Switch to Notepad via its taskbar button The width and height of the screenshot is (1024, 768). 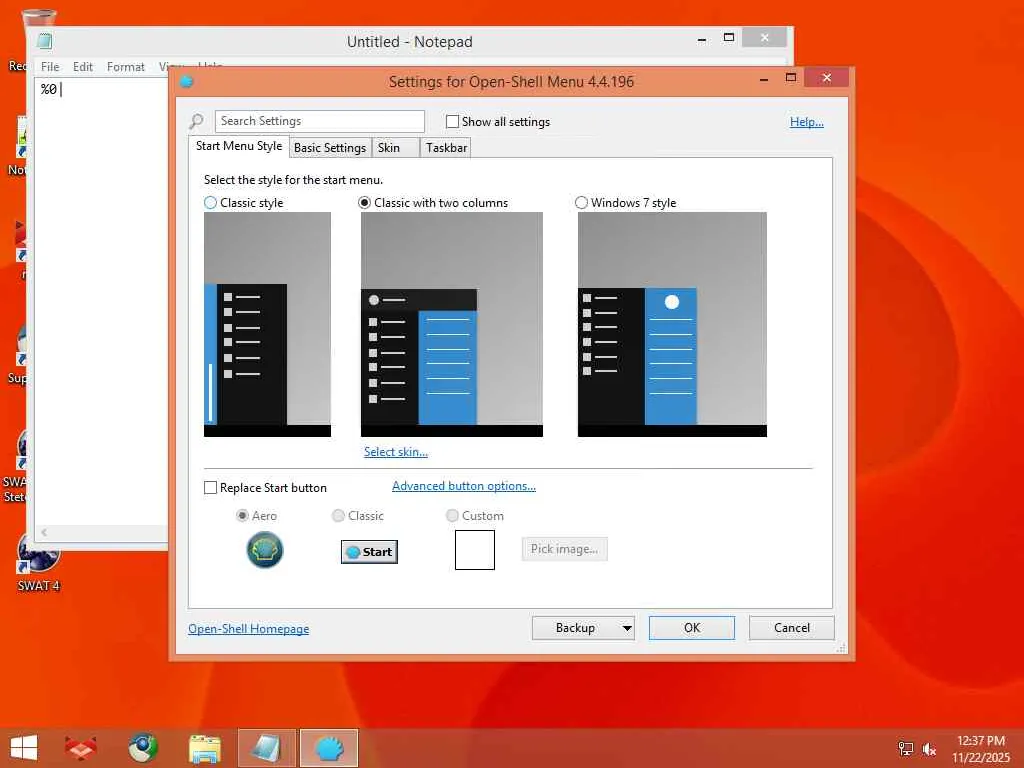[266, 748]
